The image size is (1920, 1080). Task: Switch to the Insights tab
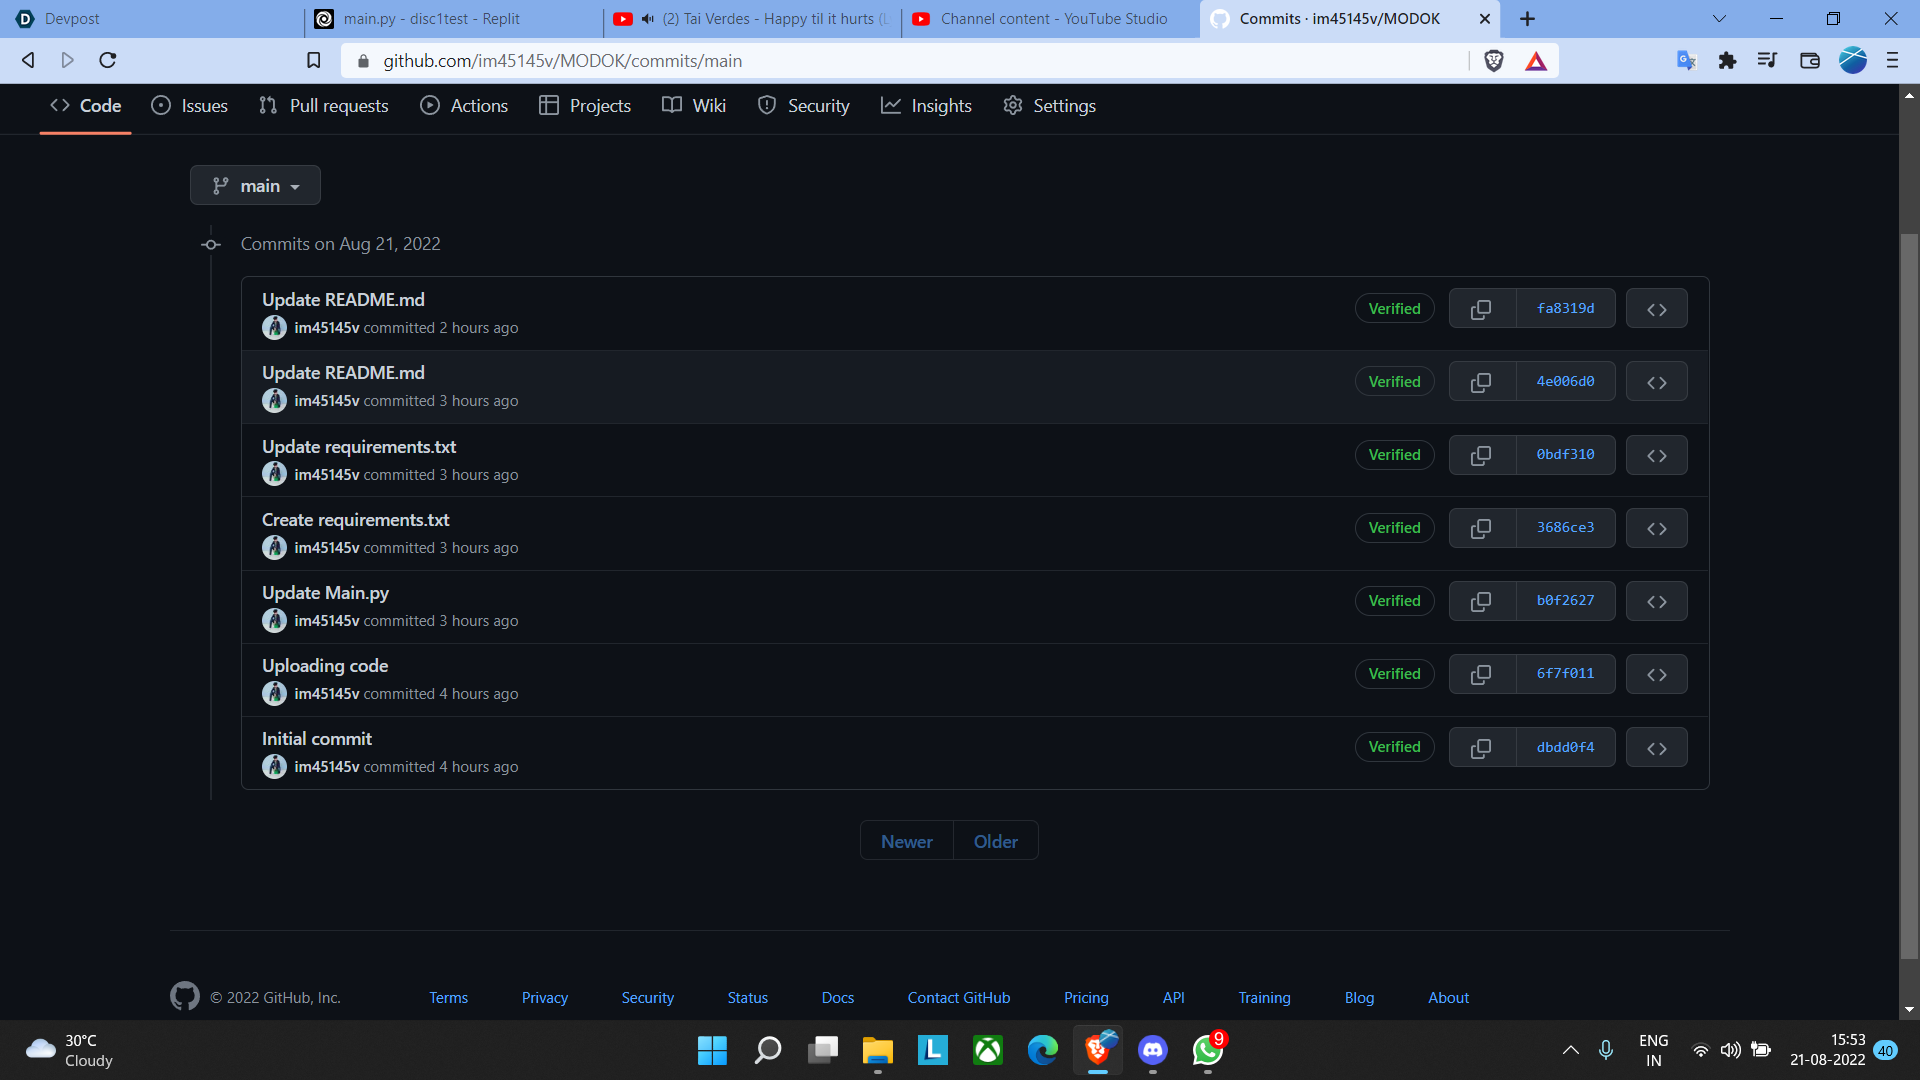click(x=926, y=106)
